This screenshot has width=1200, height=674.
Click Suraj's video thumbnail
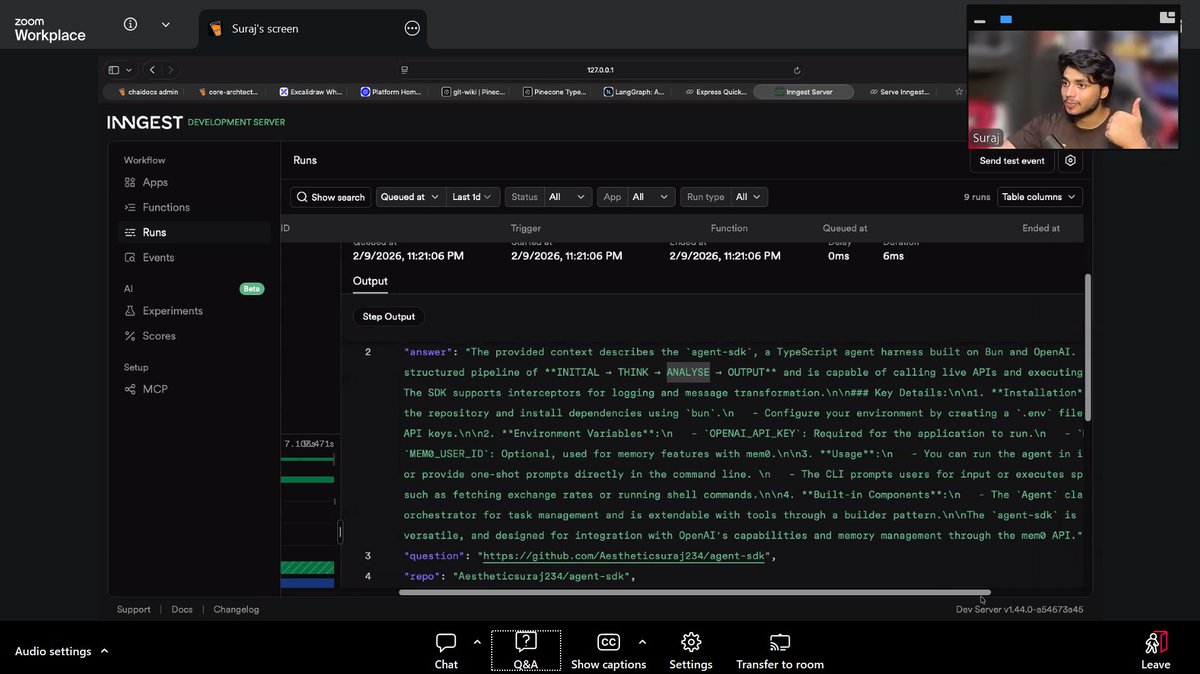click(1073, 90)
